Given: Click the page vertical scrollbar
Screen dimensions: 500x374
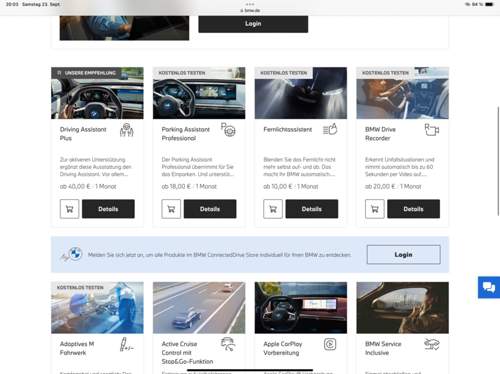Looking at the screenshot, I should tap(498, 161).
